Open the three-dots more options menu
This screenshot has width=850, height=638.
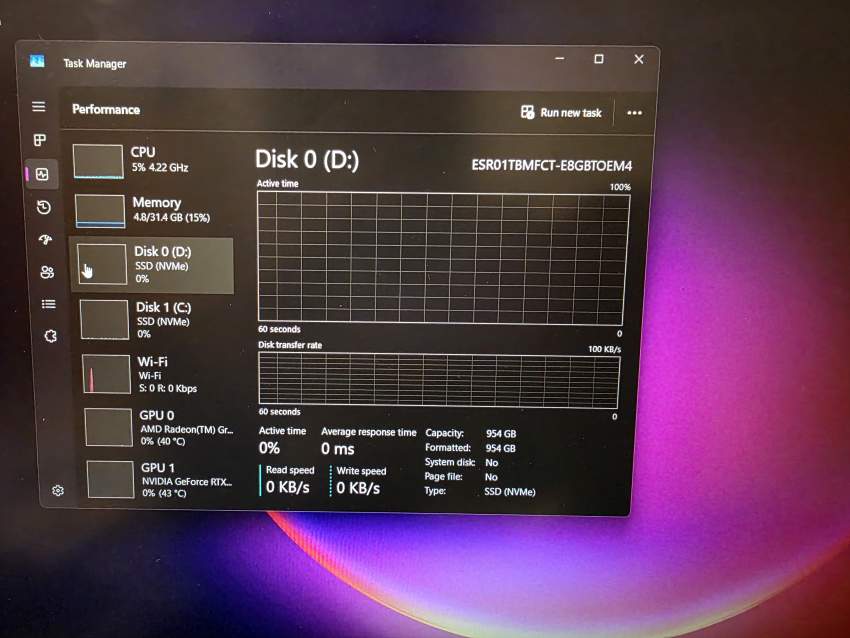634,113
